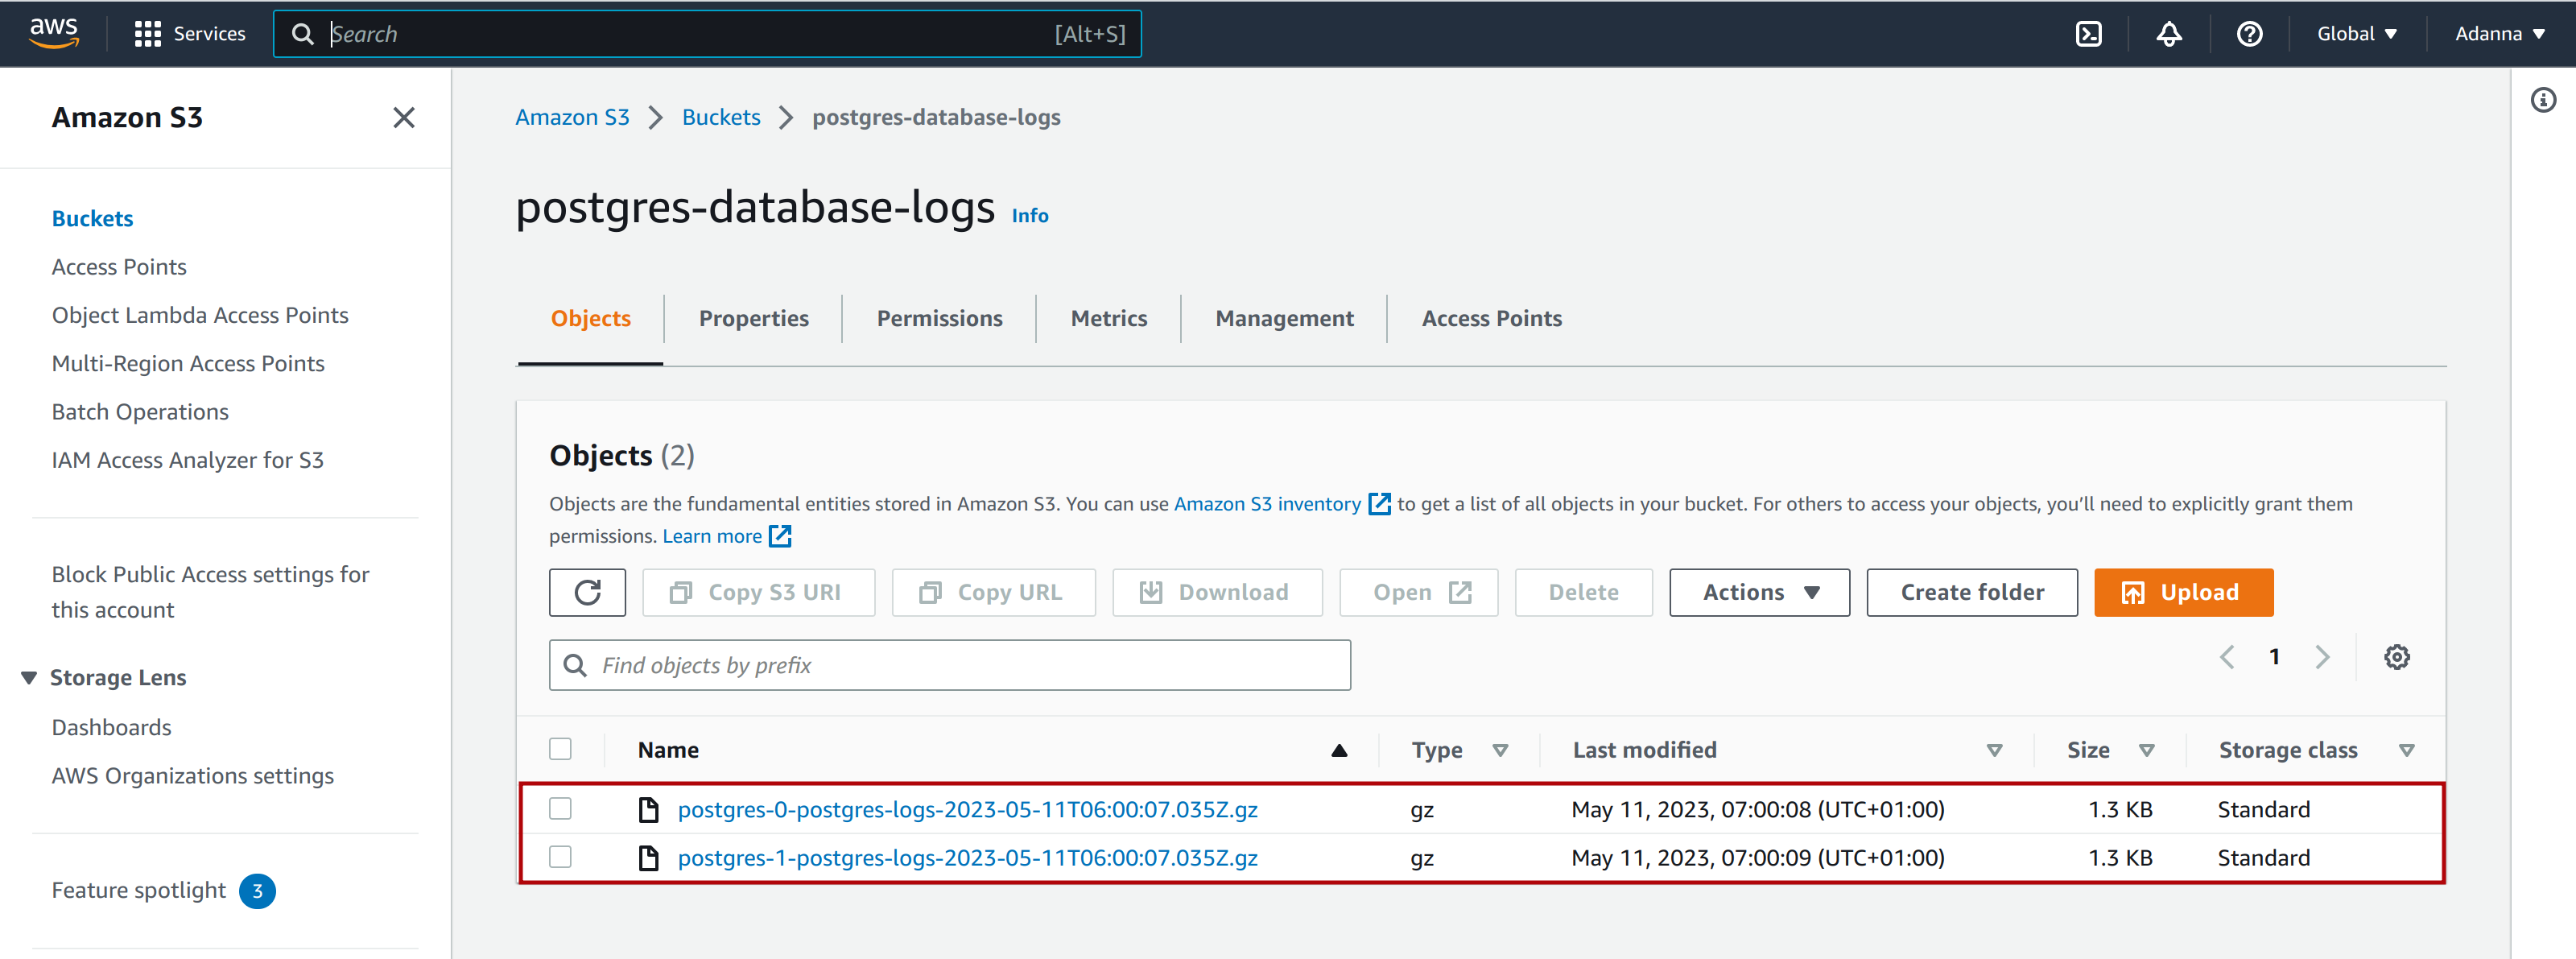
Task: Close the Amazon S3 sidebar
Action: click(x=403, y=118)
